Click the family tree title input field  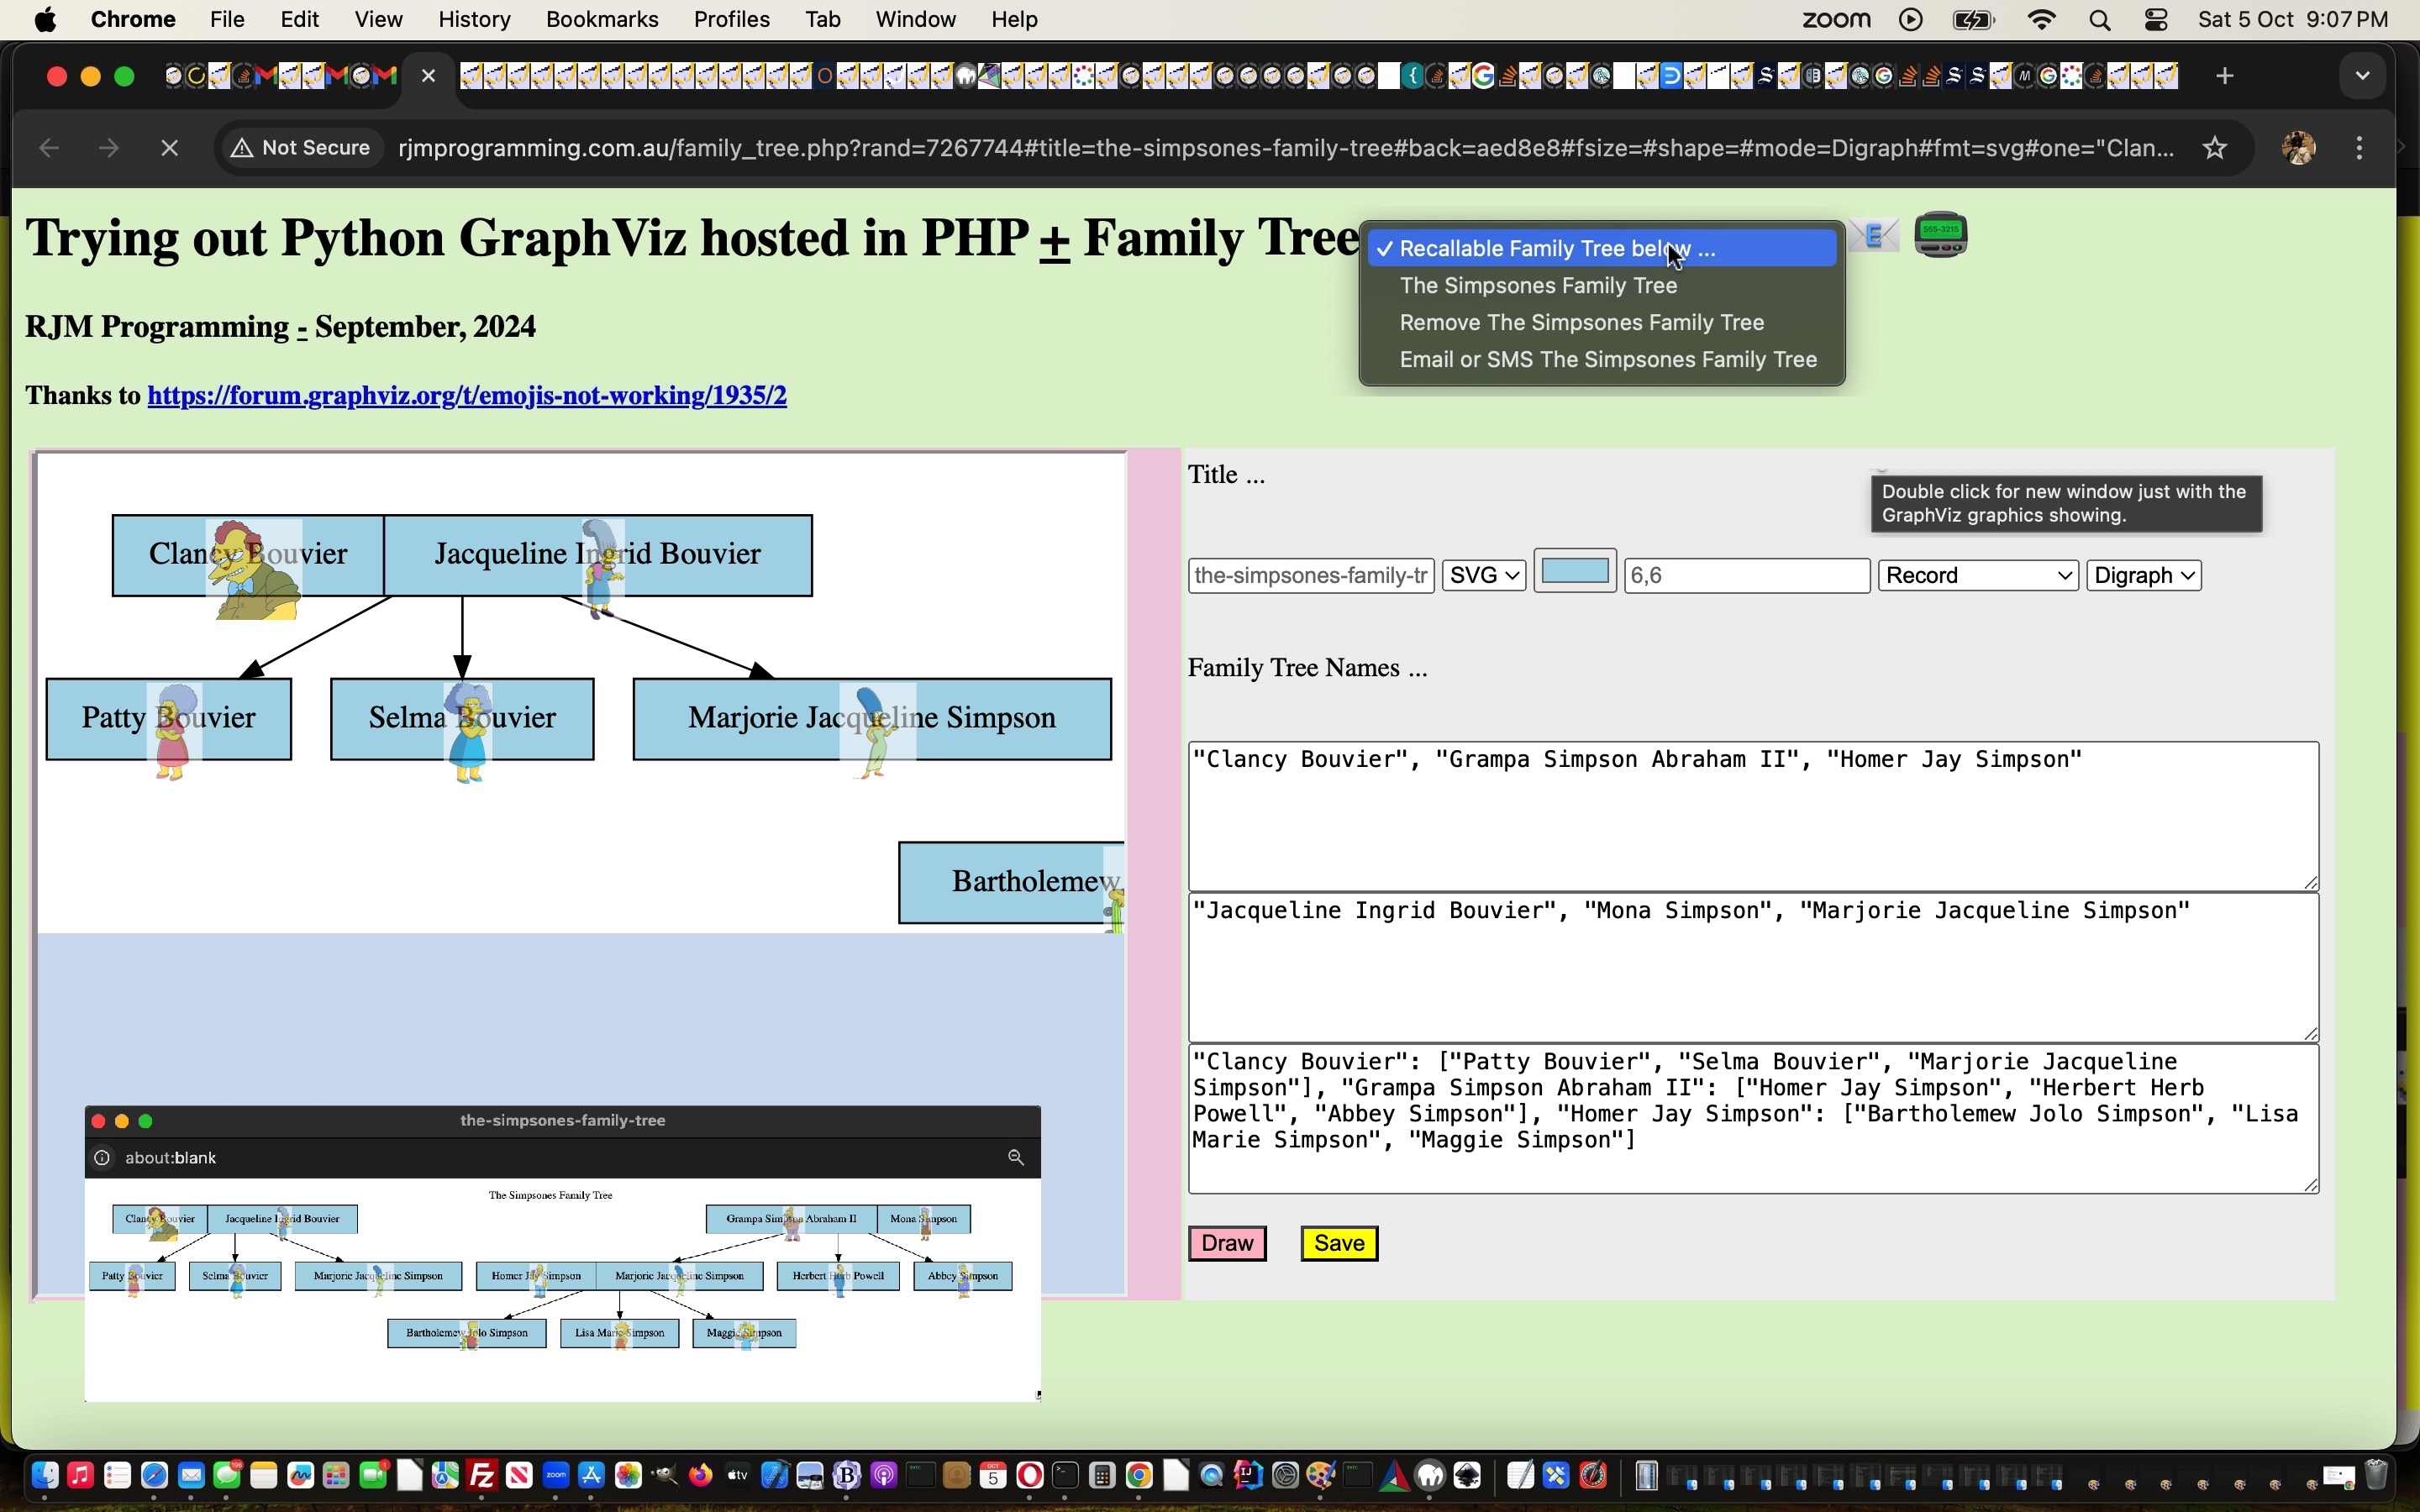click(1312, 573)
